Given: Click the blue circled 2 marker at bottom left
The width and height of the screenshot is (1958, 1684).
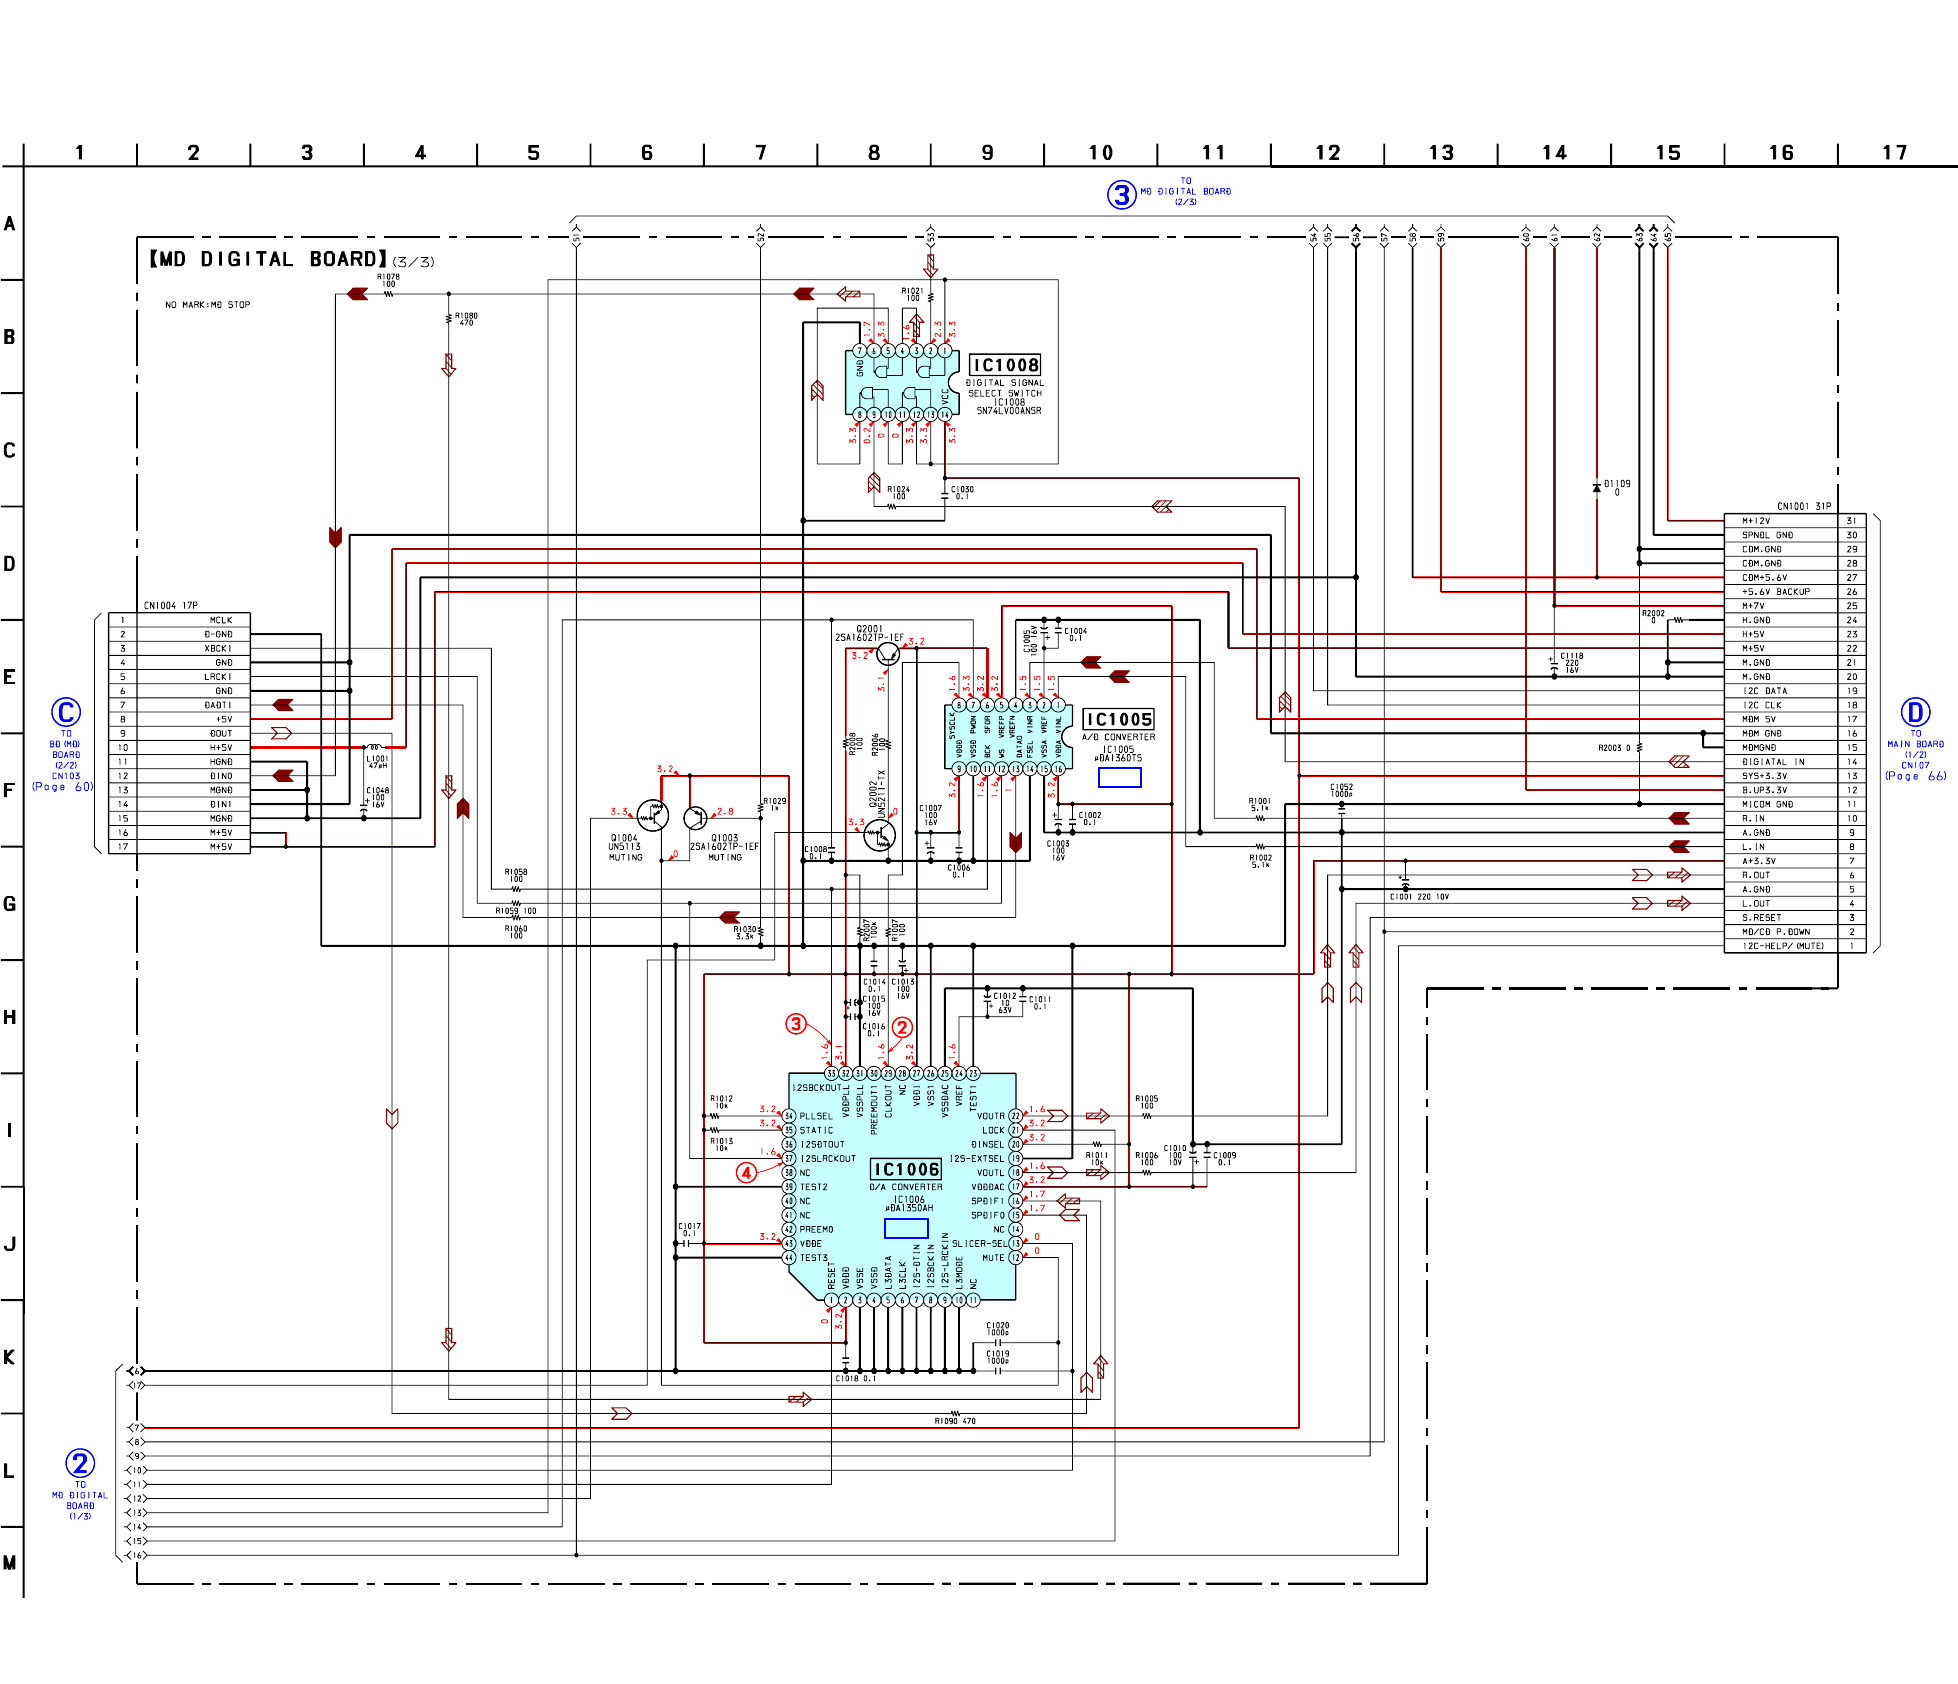Looking at the screenshot, I should pyautogui.click(x=80, y=1463).
